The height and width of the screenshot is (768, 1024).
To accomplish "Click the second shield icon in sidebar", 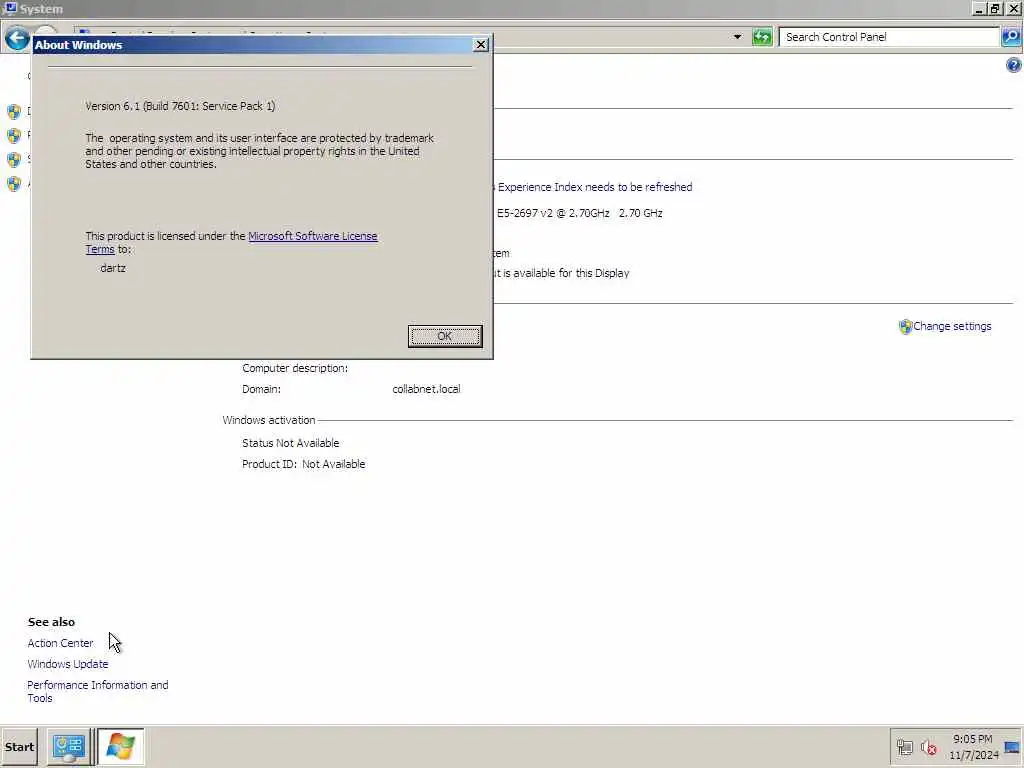I will [x=14, y=136].
